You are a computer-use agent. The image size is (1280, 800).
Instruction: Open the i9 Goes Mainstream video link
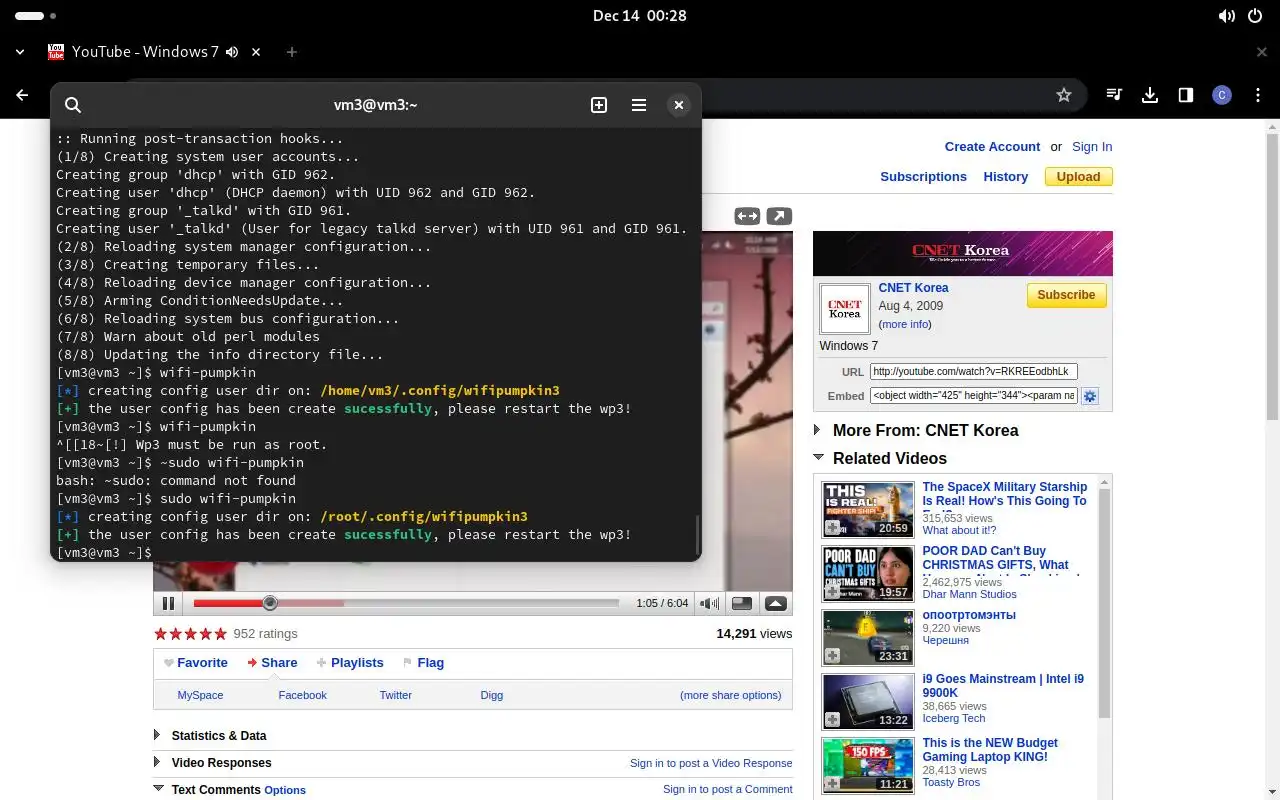[1003, 686]
